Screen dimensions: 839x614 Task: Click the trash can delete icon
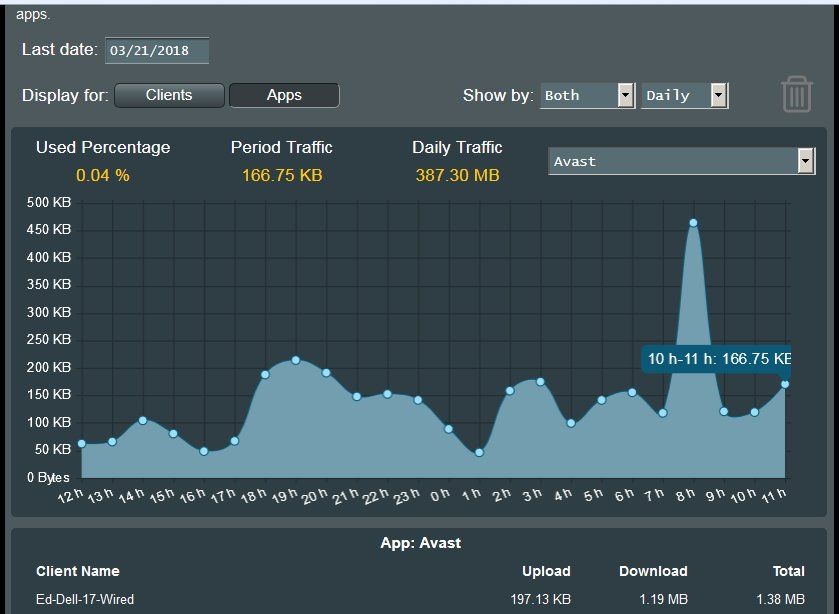pyautogui.click(x=796, y=94)
